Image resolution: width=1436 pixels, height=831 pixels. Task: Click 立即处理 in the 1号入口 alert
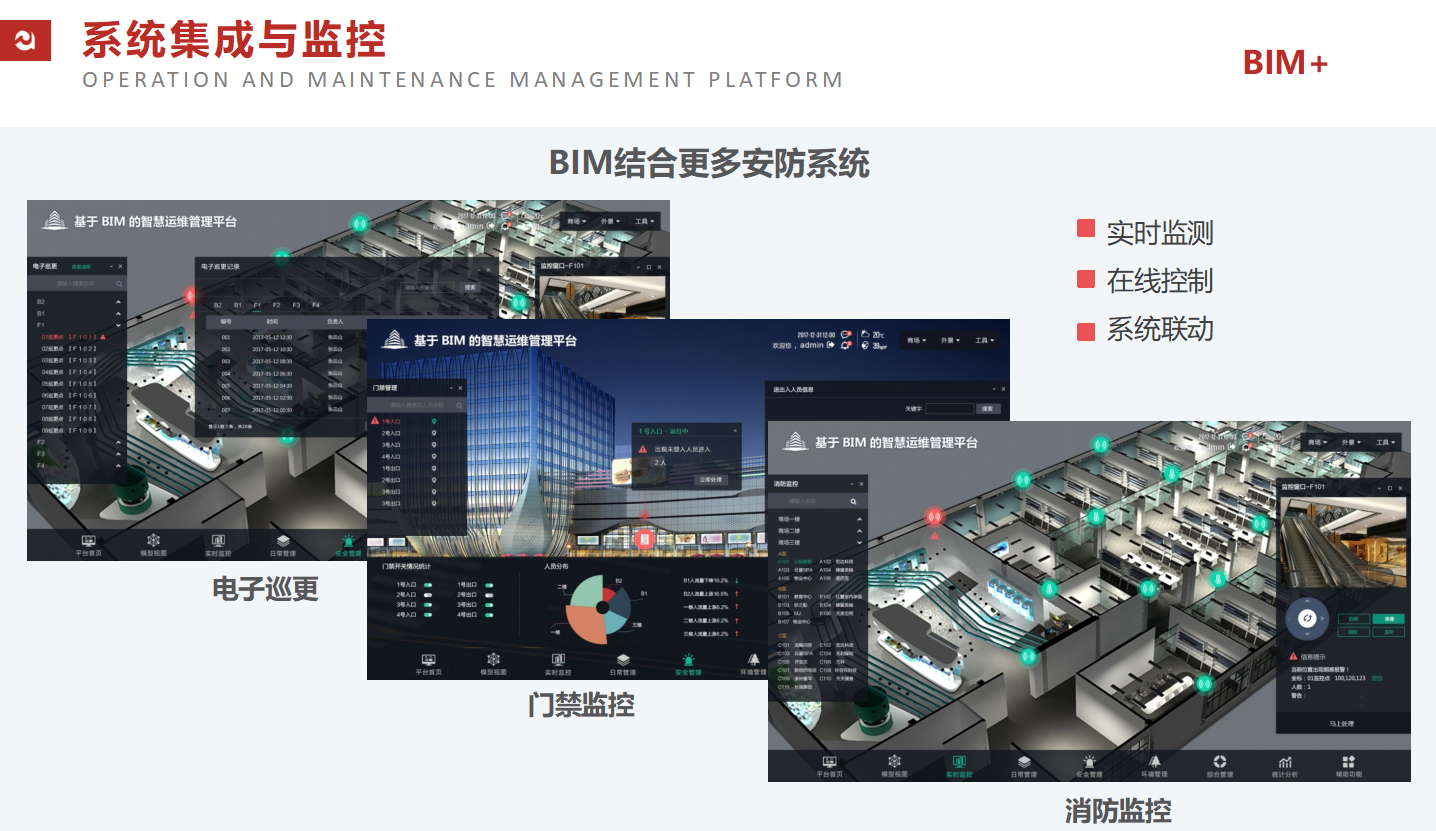coord(709,480)
